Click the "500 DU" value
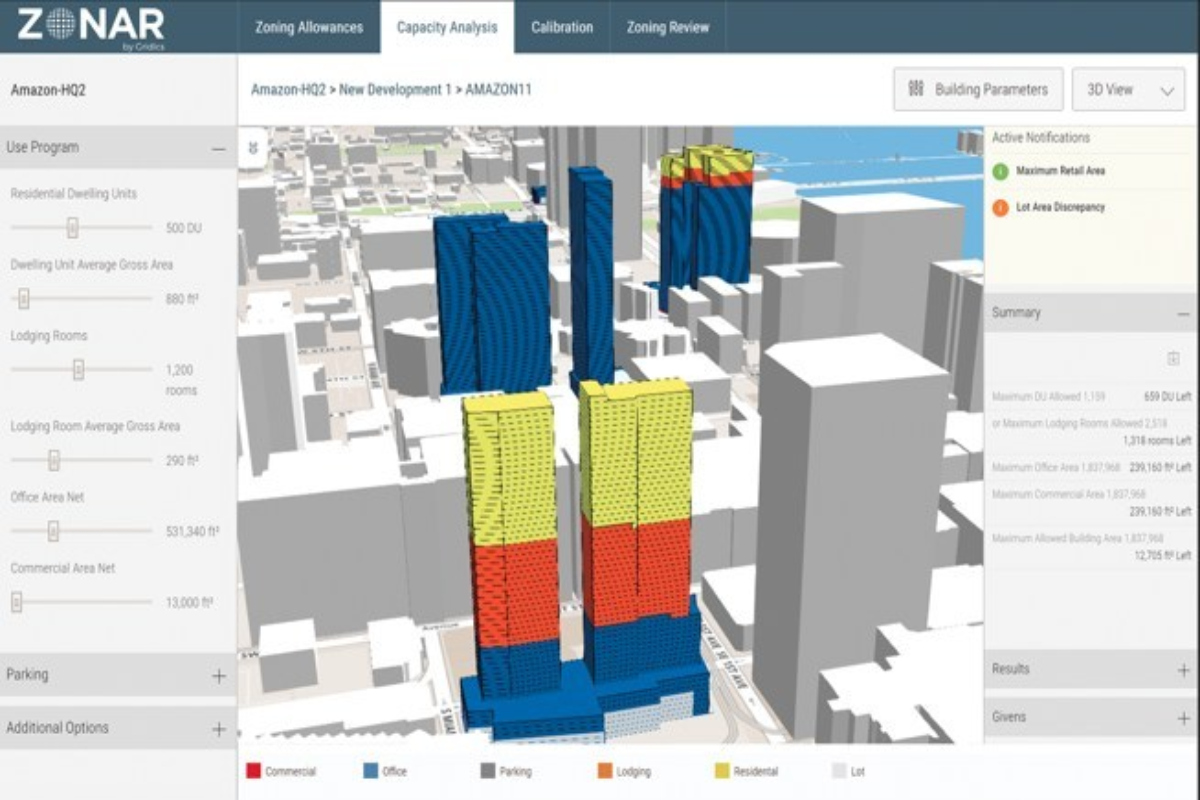1200x800 pixels. click(184, 228)
